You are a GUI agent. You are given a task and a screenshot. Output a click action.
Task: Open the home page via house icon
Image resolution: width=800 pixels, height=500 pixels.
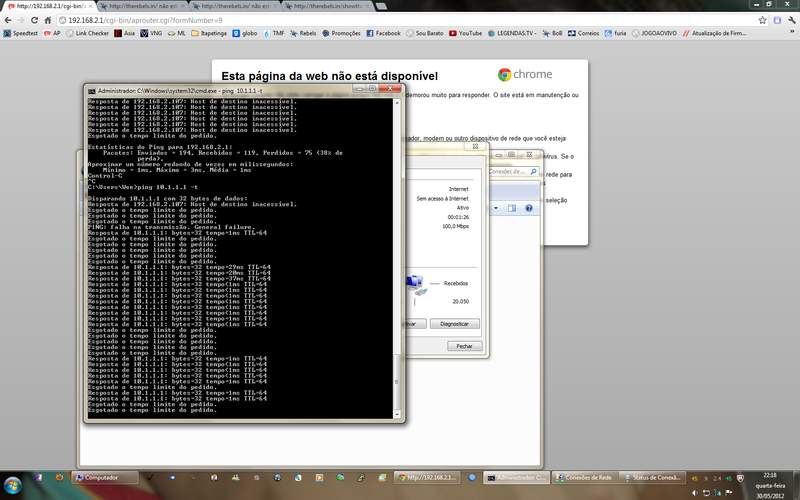click(47, 20)
